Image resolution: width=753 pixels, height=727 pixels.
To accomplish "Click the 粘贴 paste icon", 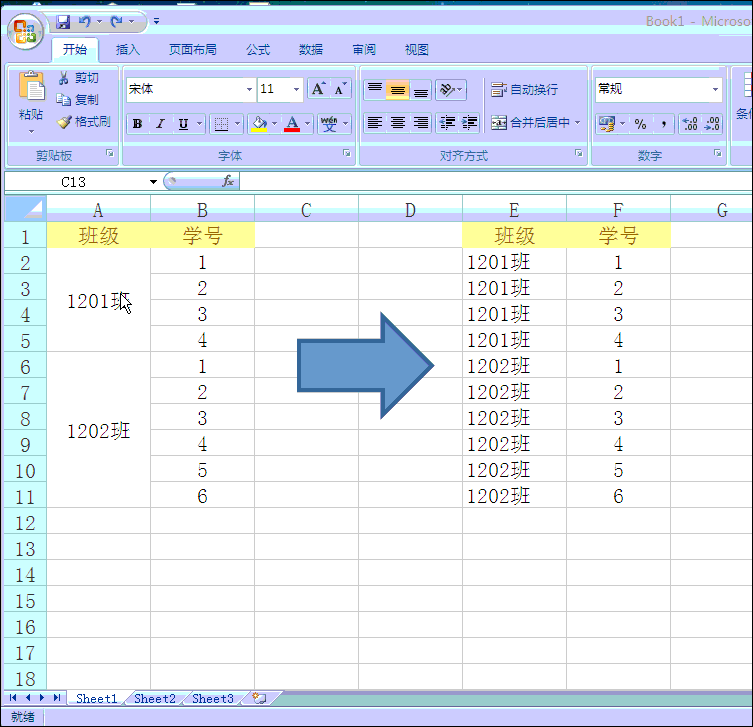I will (x=31, y=86).
